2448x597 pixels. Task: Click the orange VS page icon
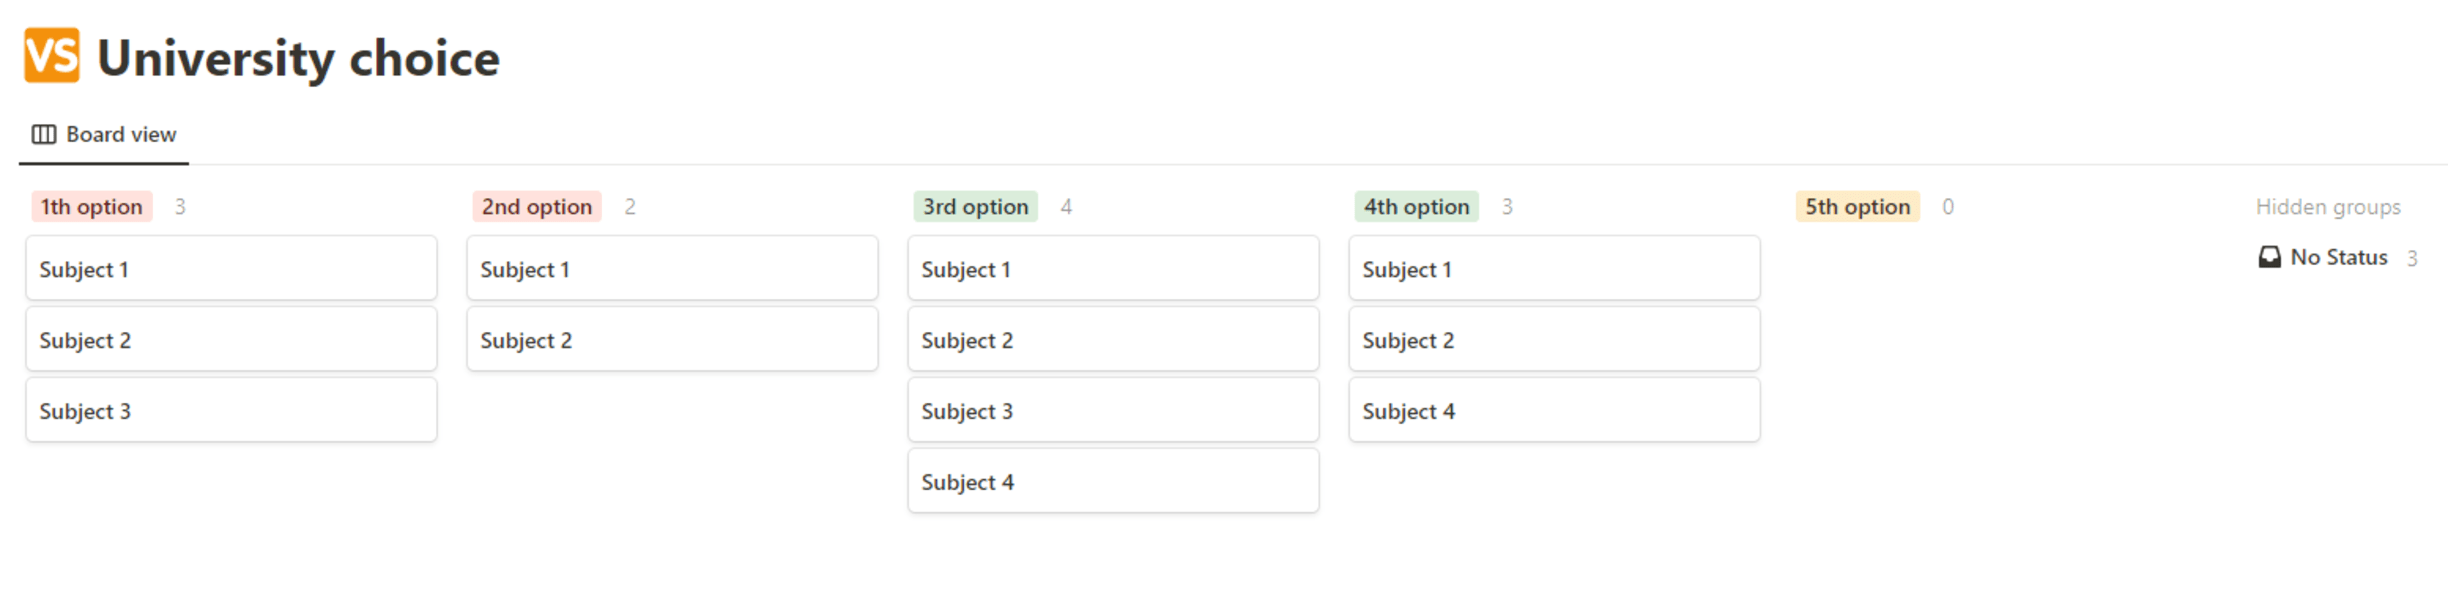(52, 55)
